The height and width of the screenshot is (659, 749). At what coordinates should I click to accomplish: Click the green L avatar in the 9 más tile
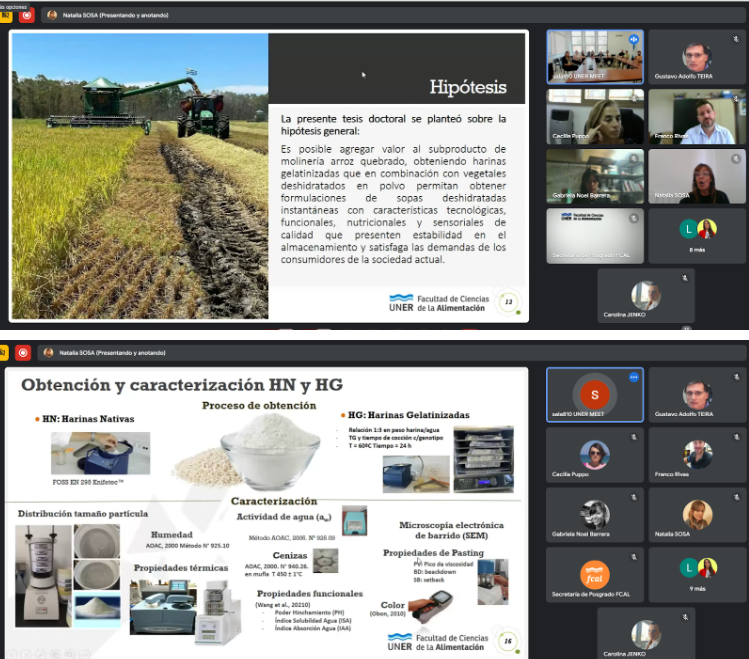[x=687, y=569]
